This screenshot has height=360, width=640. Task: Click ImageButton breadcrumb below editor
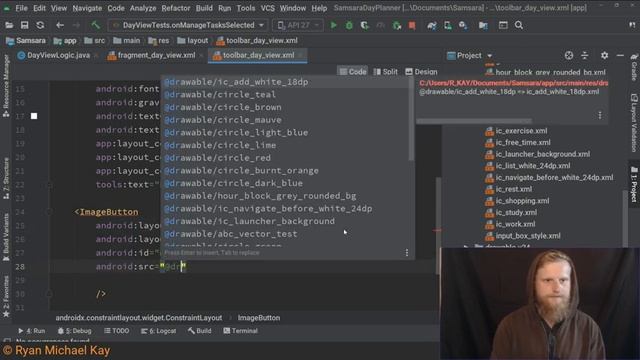point(259,318)
